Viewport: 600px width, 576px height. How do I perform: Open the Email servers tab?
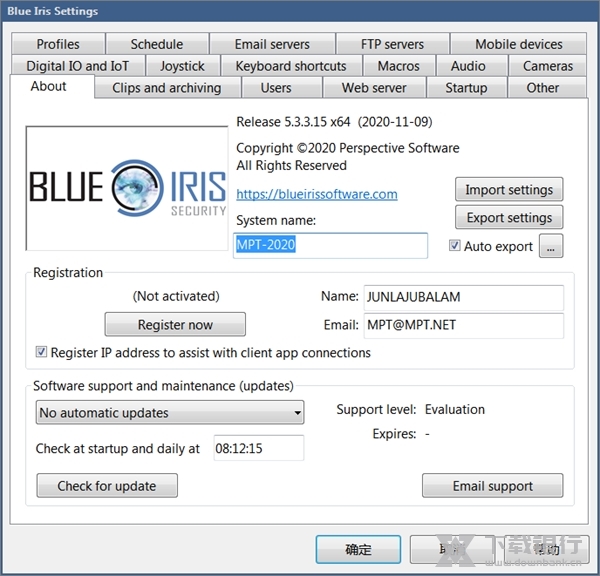click(x=272, y=44)
